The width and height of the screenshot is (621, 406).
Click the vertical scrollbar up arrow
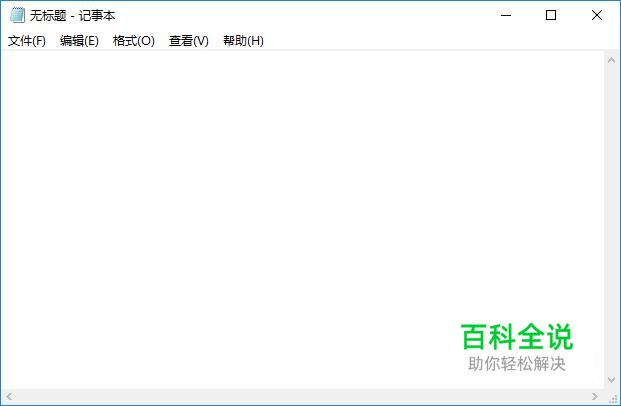click(611, 60)
